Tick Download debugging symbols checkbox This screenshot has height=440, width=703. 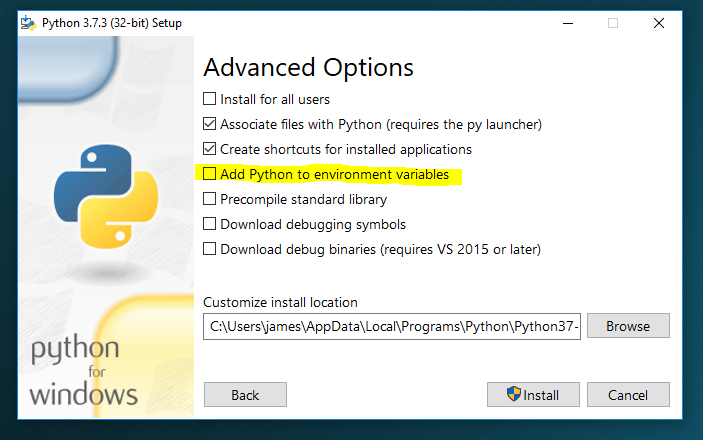pyautogui.click(x=209, y=224)
